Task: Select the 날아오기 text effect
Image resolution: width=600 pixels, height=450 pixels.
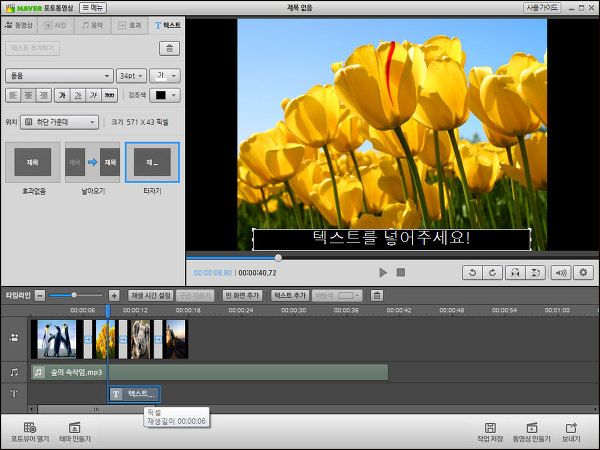Action: [x=93, y=162]
